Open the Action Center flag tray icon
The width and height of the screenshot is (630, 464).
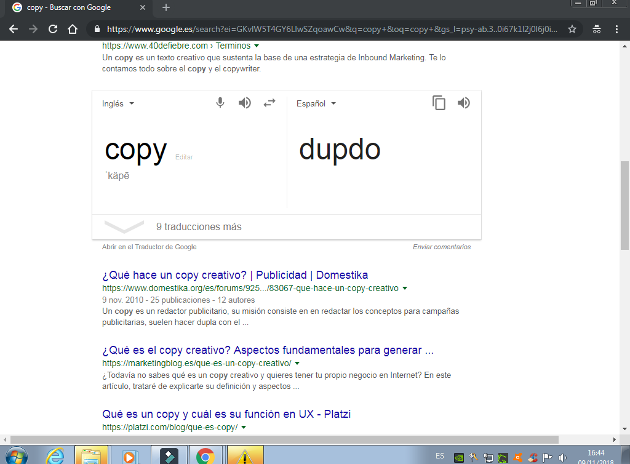[547, 457]
